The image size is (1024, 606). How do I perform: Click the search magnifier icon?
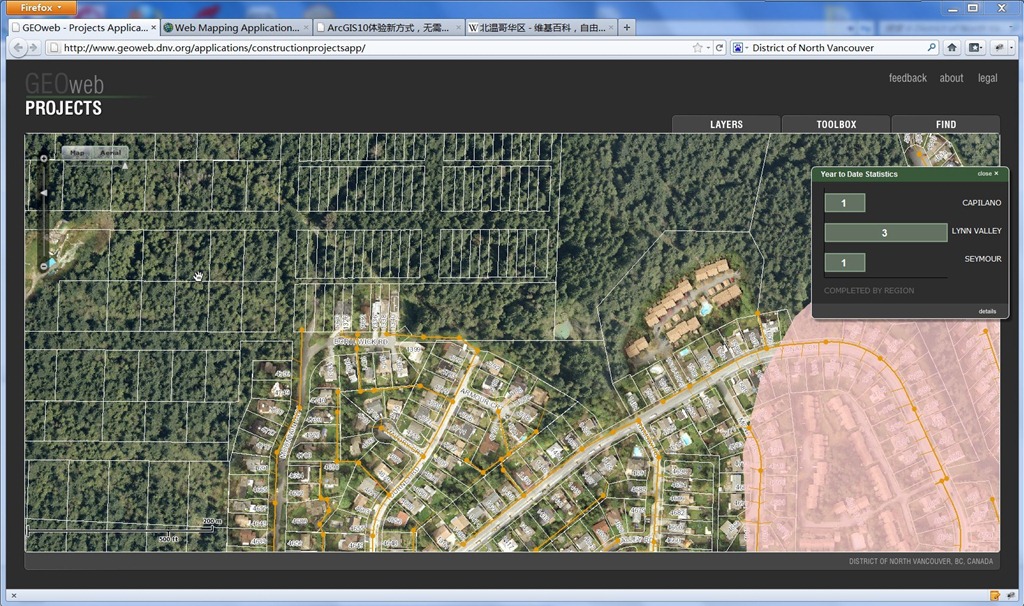(x=931, y=47)
